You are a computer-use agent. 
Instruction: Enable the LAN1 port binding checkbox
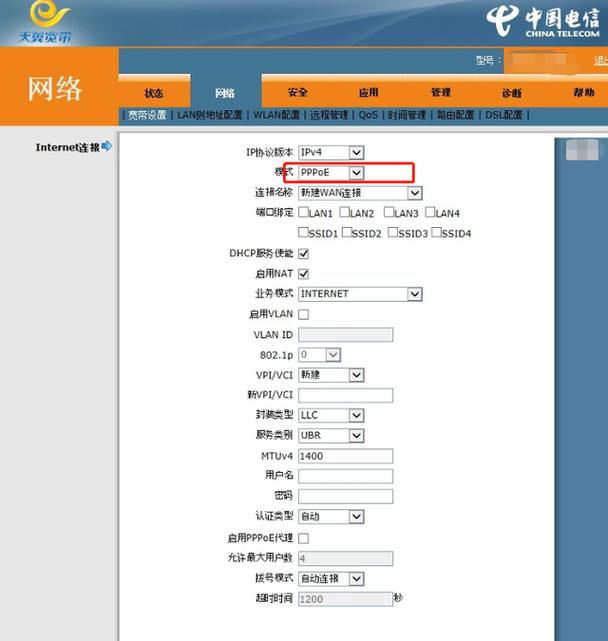click(303, 212)
